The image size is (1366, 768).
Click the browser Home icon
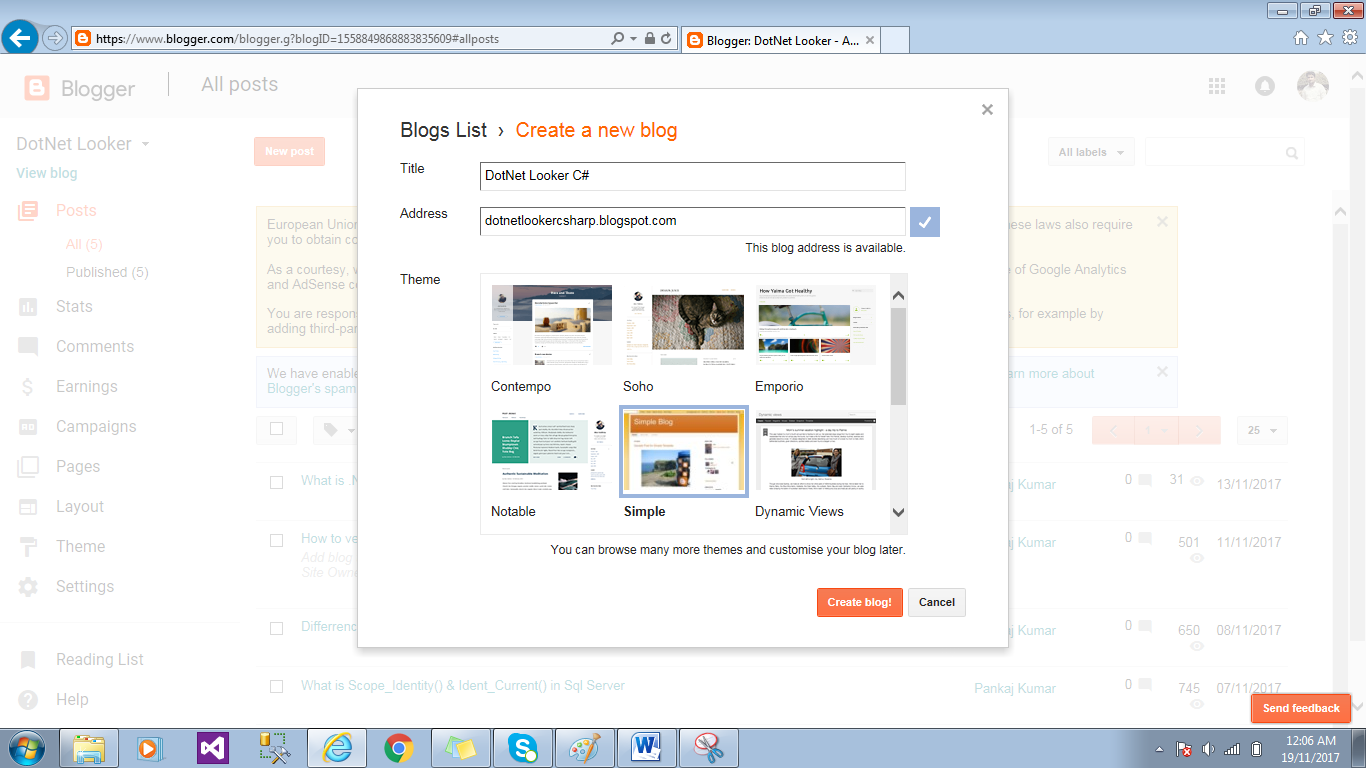point(1301,38)
